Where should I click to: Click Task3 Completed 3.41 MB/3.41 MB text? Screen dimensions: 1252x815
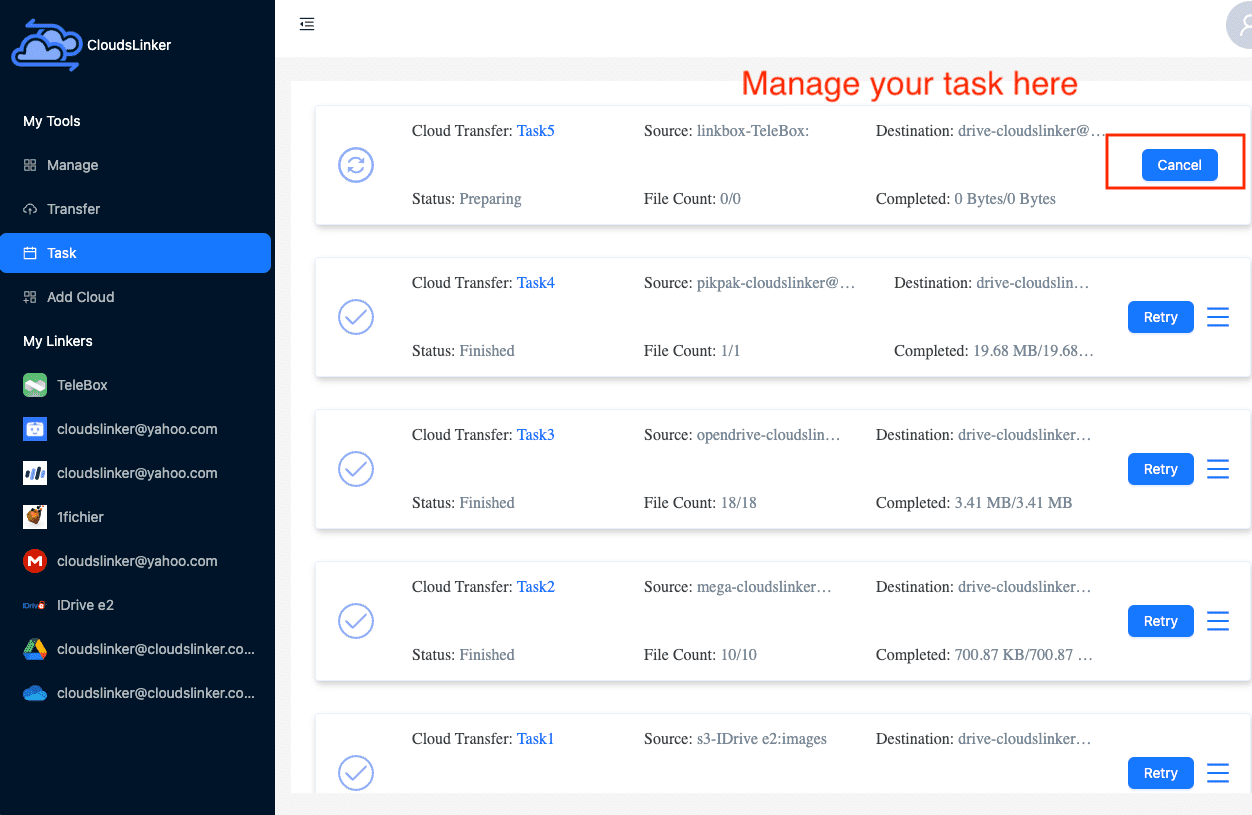(x=1013, y=503)
